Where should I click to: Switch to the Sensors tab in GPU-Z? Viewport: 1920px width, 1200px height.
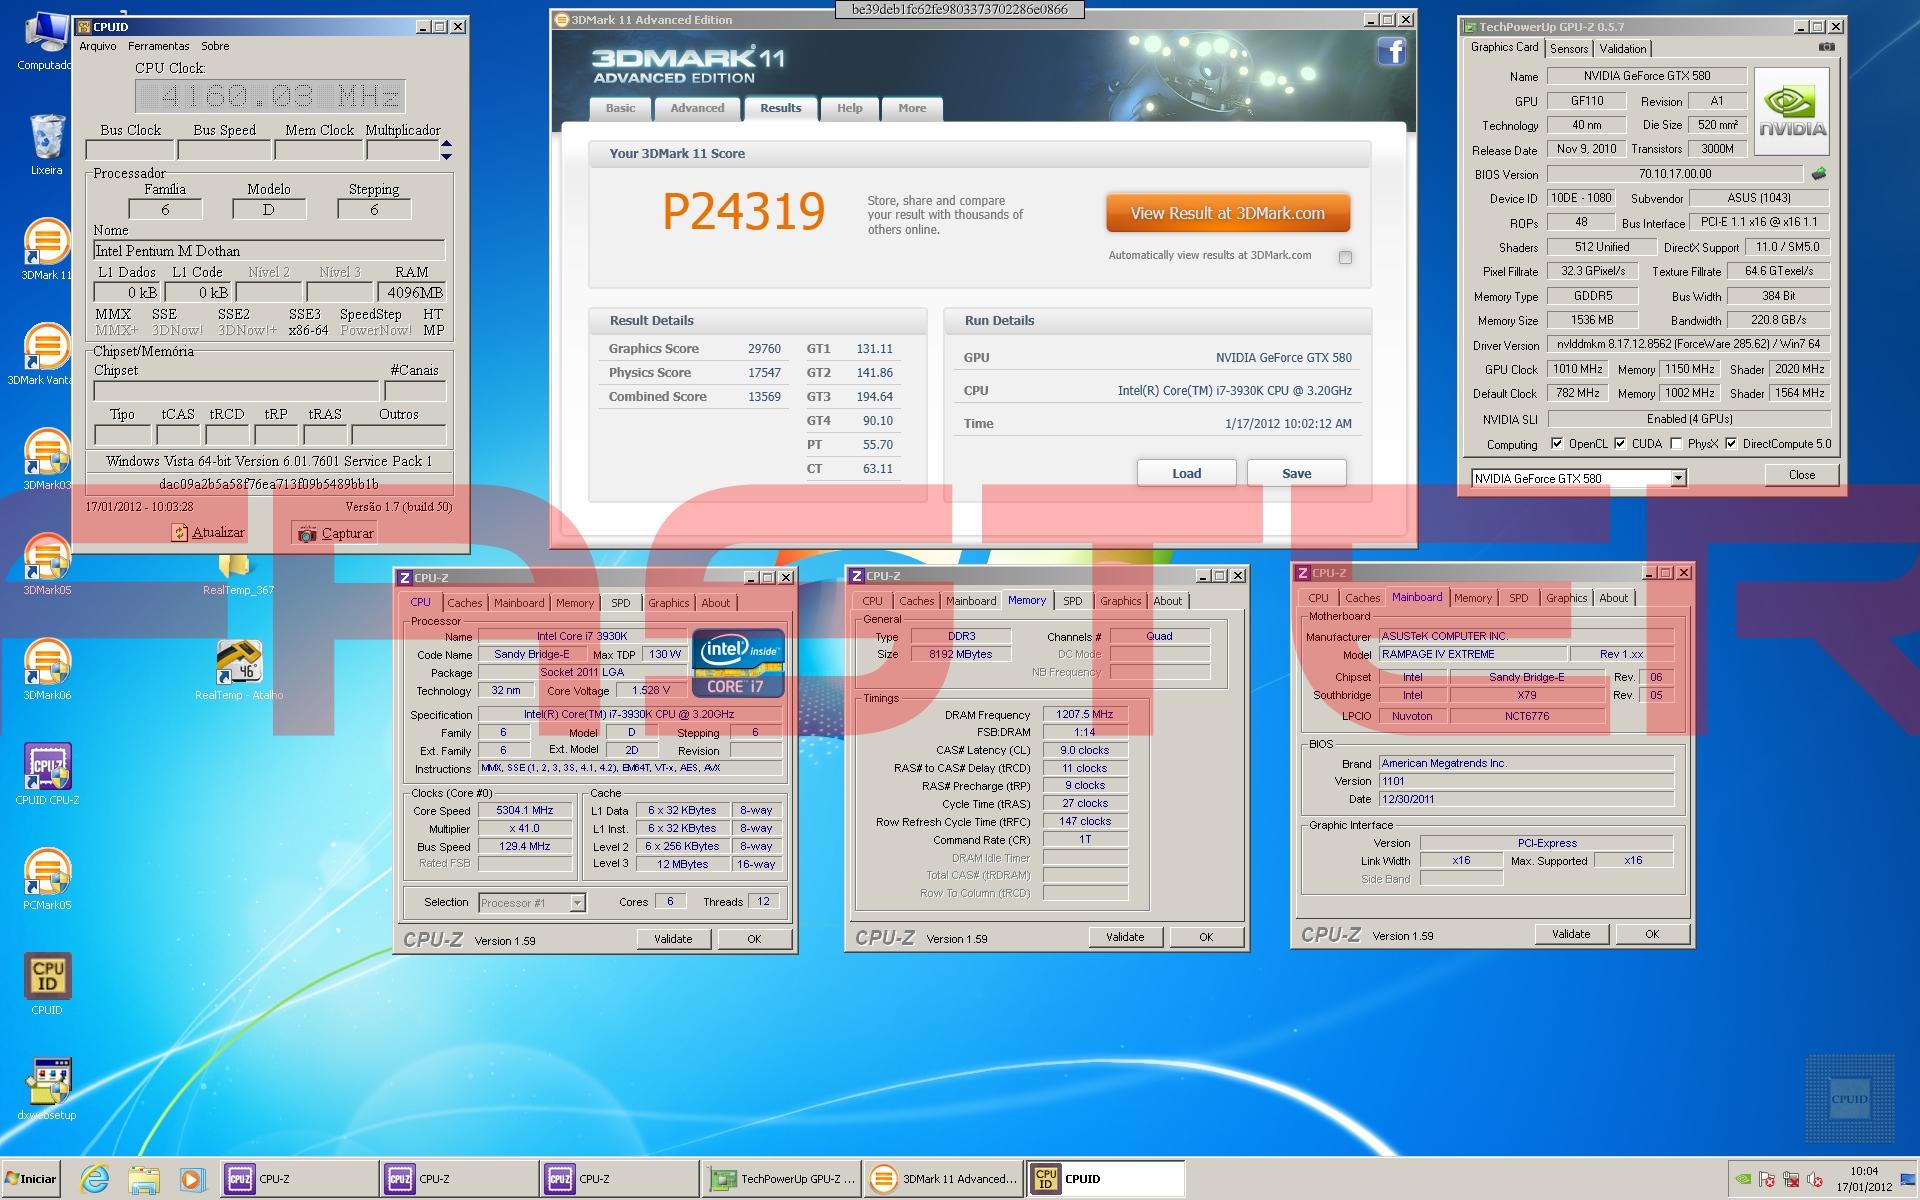(x=1569, y=49)
